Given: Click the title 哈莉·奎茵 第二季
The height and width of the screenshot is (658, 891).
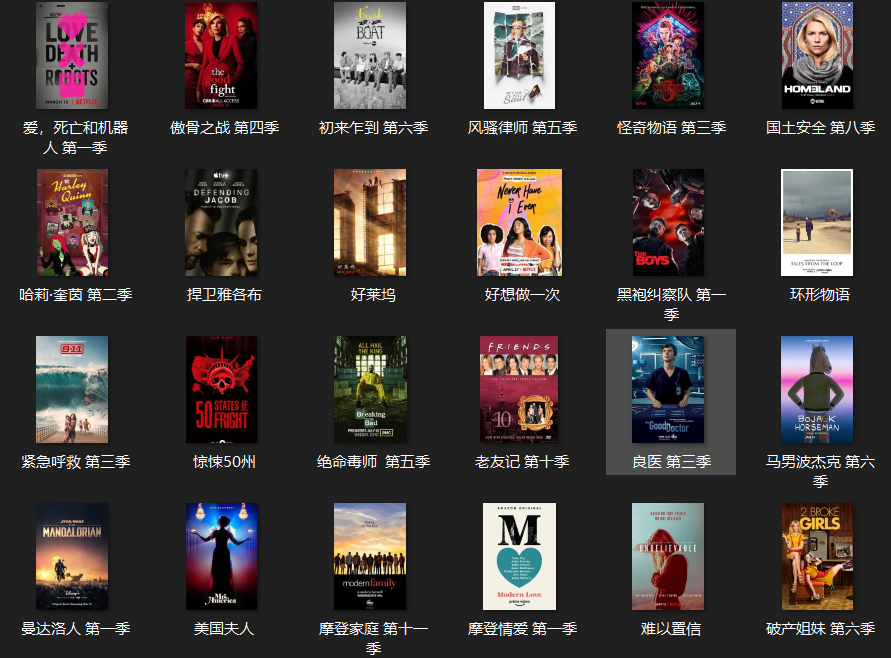Looking at the screenshot, I should [x=76, y=295].
